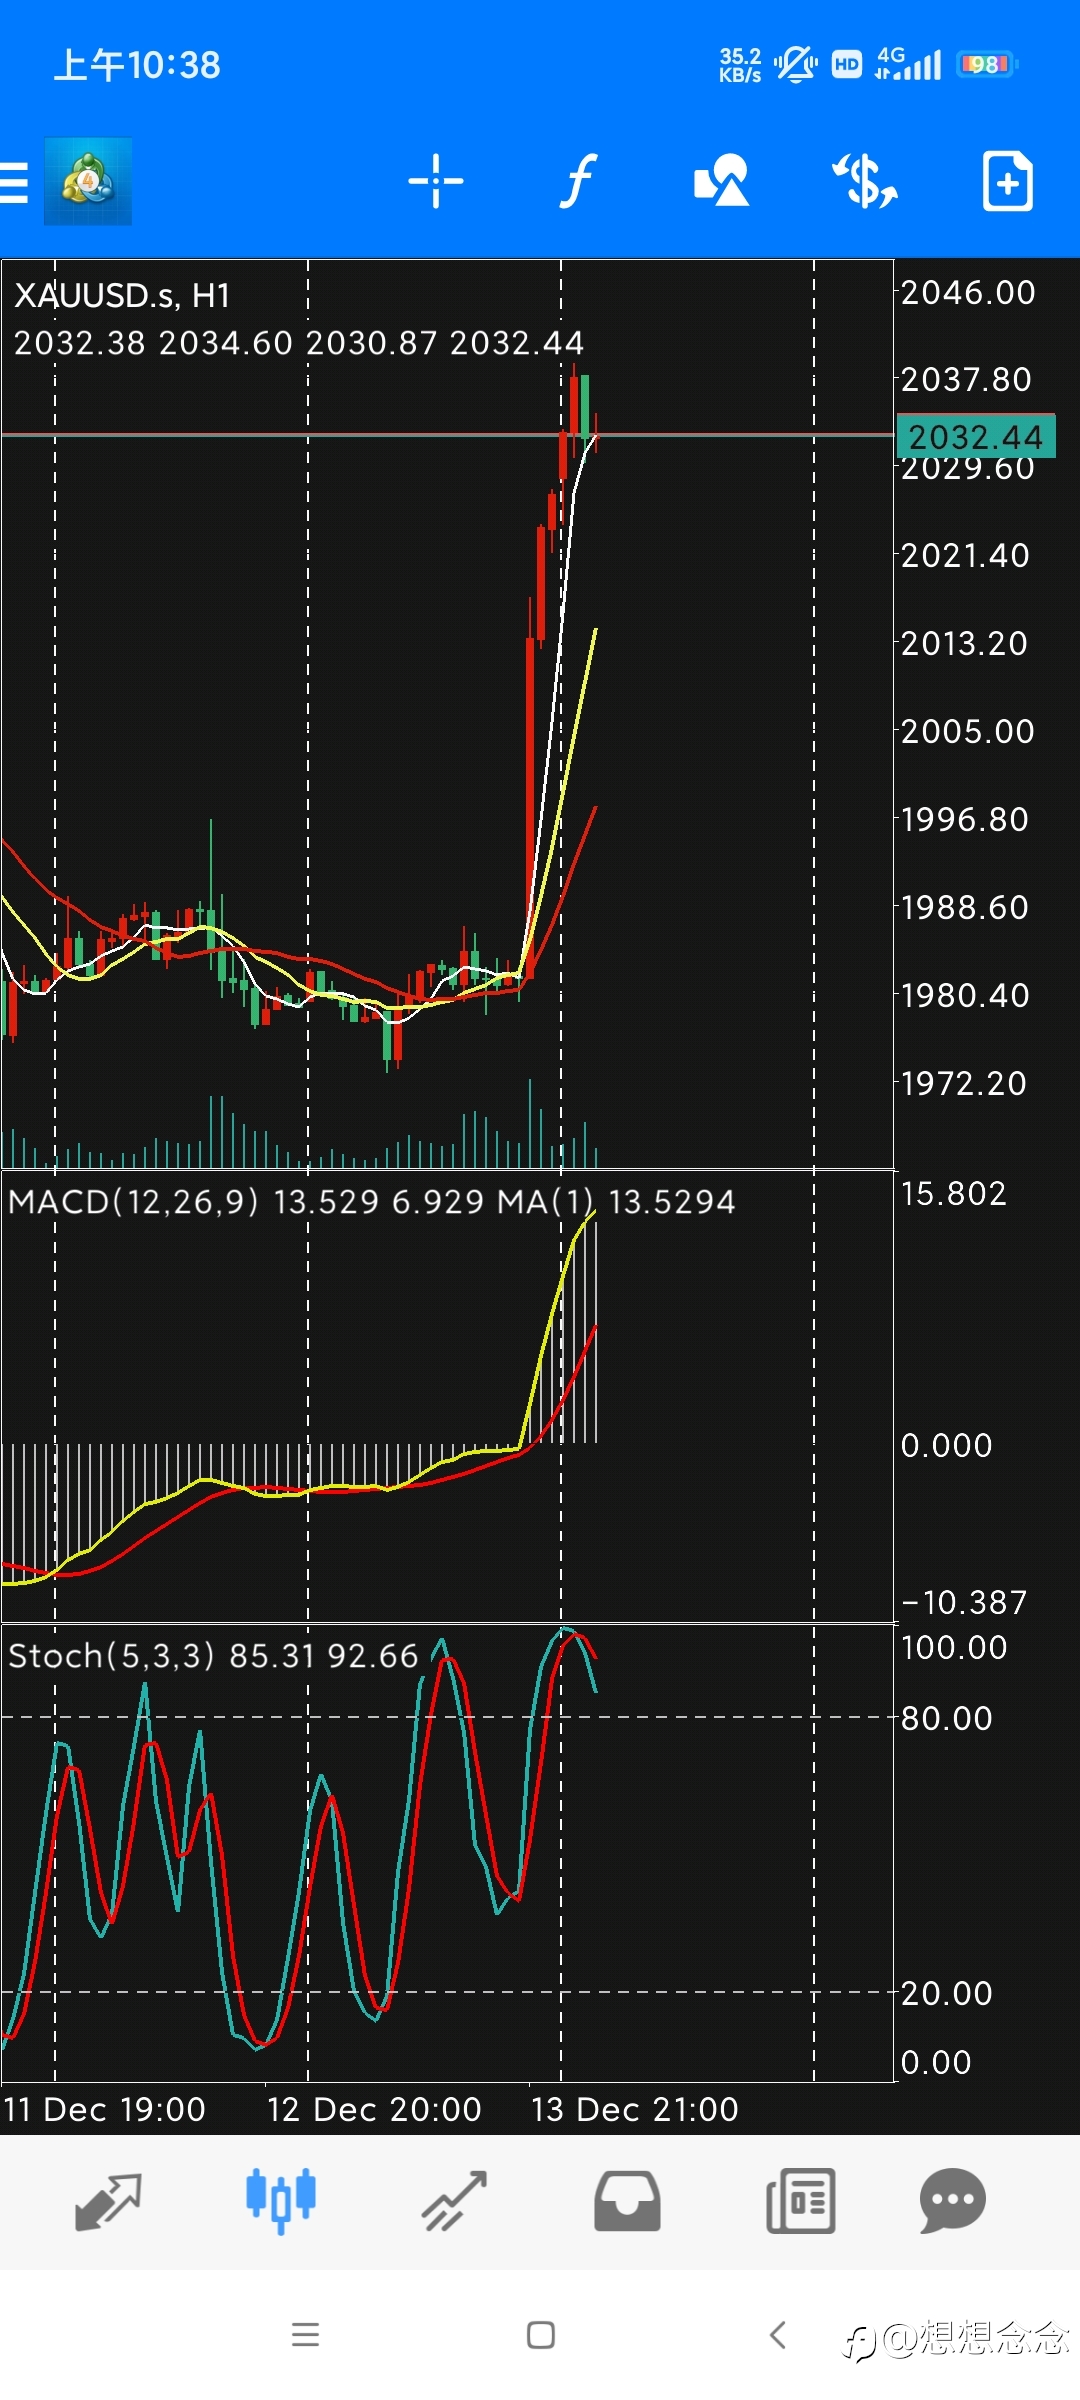Tap the 1980.40 price axis label
1080x2400 pixels.
pos(965,995)
